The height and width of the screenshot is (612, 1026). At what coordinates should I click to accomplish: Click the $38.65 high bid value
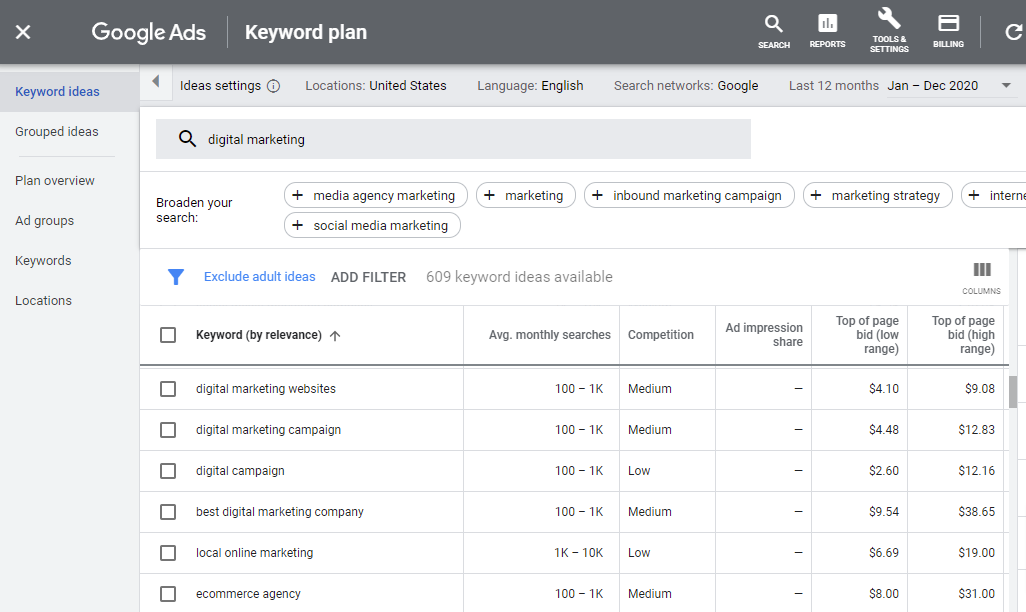click(x=976, y=512)
